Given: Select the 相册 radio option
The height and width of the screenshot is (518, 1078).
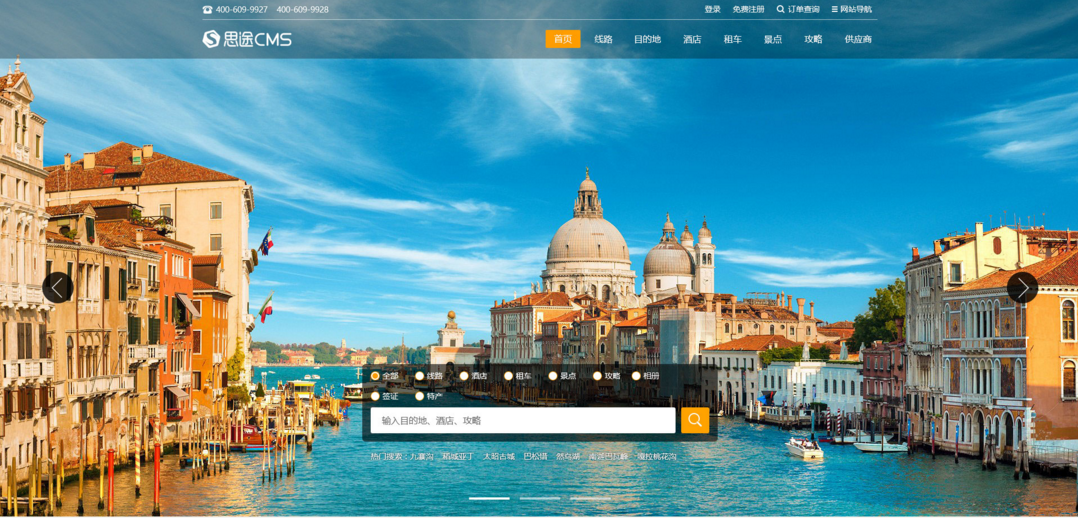Looking at the screenshot, I should 636,376.
